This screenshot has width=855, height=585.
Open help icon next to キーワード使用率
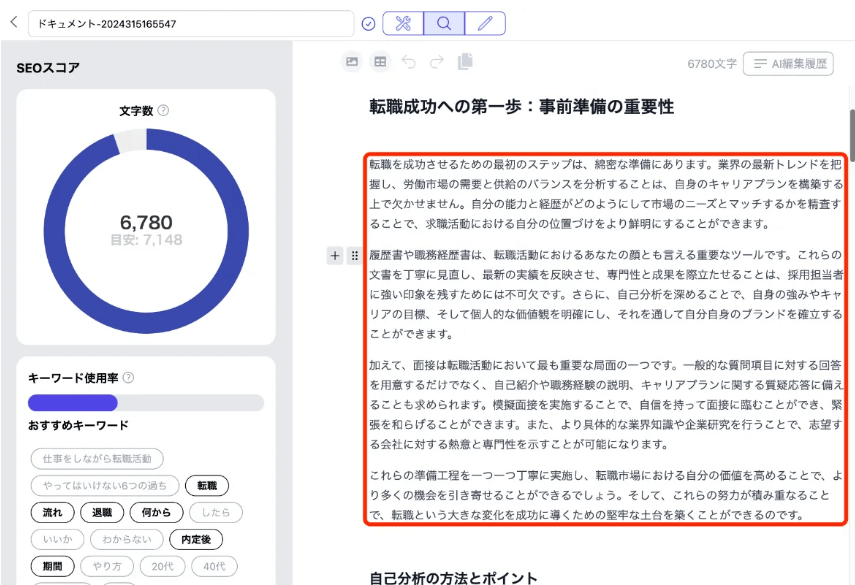coord(128,377)
